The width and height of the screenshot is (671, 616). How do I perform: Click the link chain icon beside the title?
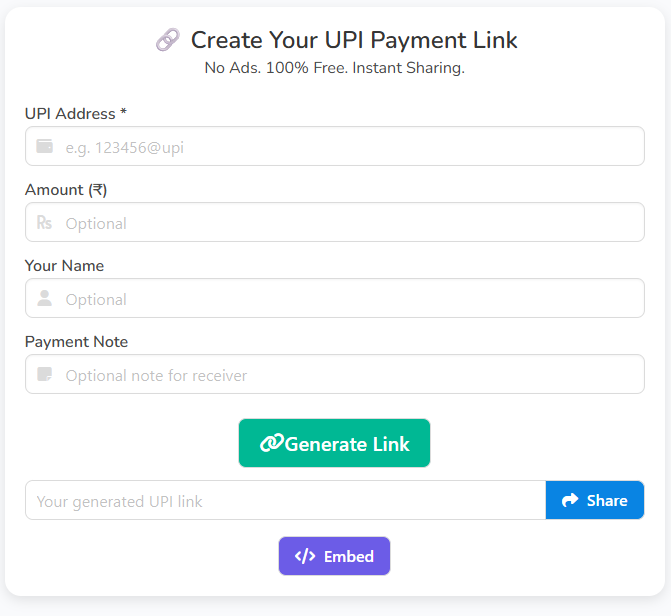[167, 40]
